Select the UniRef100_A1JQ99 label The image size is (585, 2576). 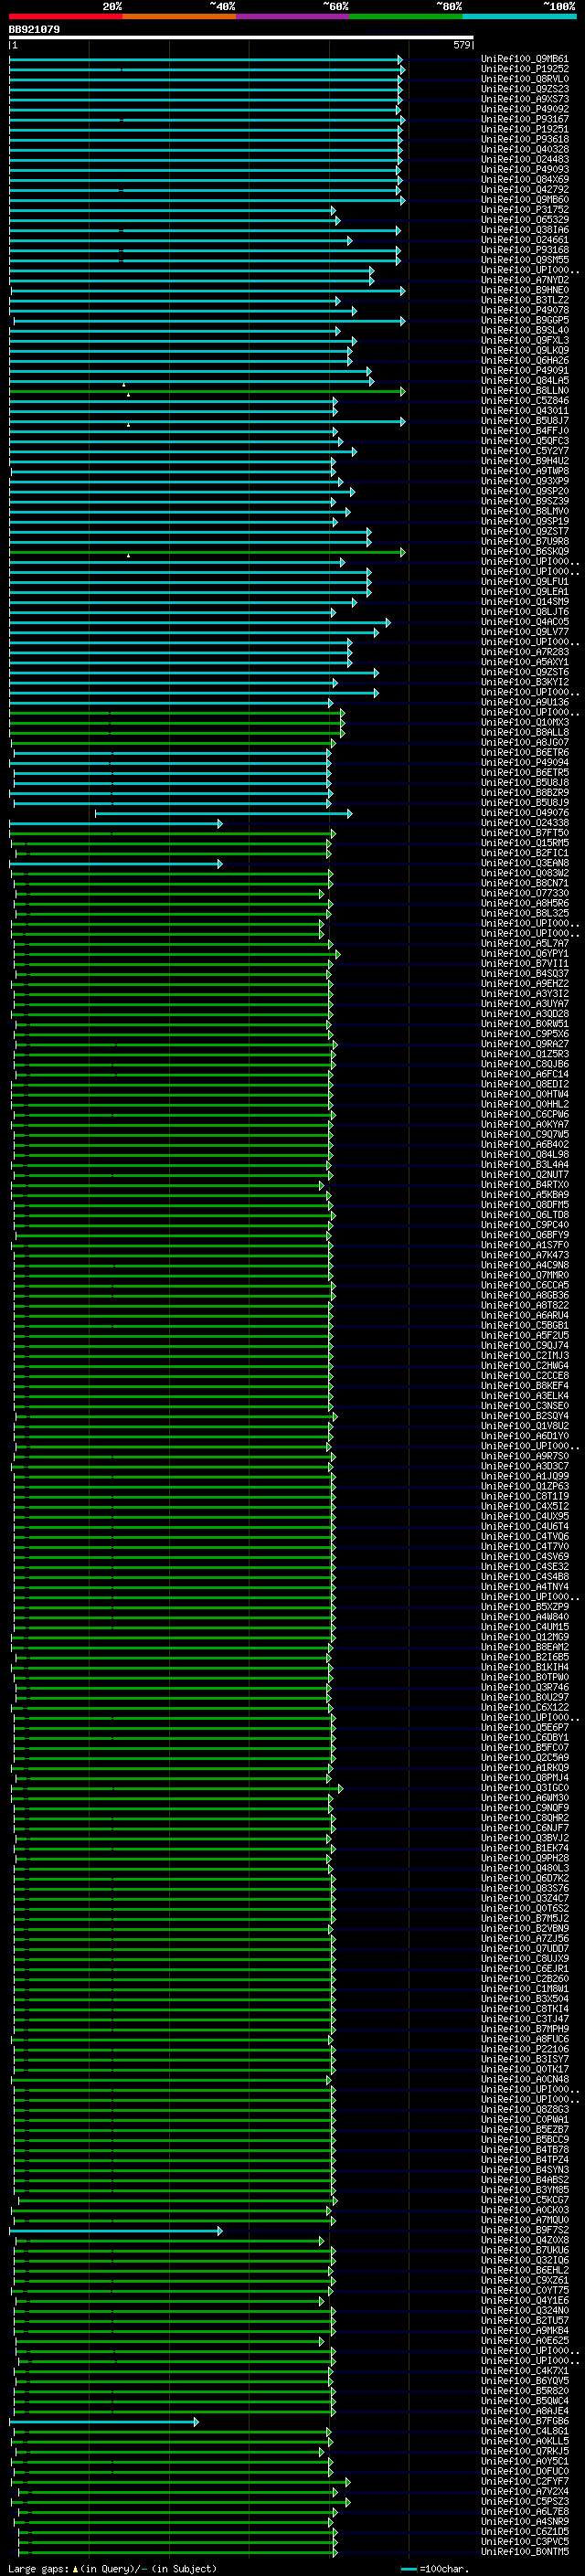[x=525, y=1476]
